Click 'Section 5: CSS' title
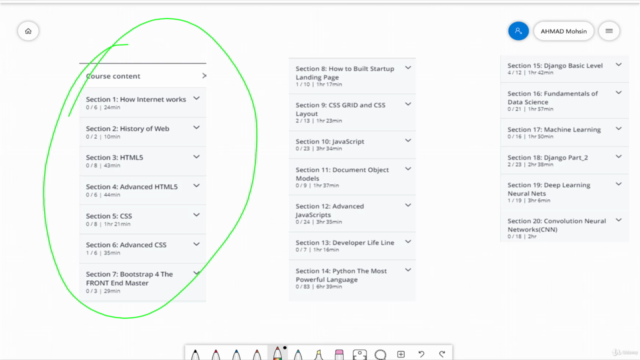This screenshot has width=640, height=360. tap(109, 216)
